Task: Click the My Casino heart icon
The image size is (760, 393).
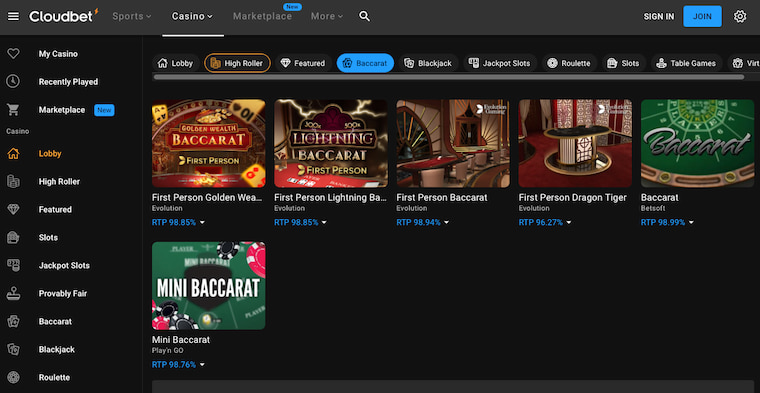Action: coord(13,54)
